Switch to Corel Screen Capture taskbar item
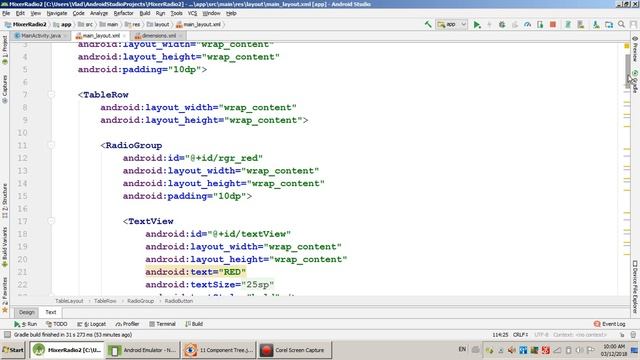The width and height of the screenshot is (640, 360). coord(295,350)
